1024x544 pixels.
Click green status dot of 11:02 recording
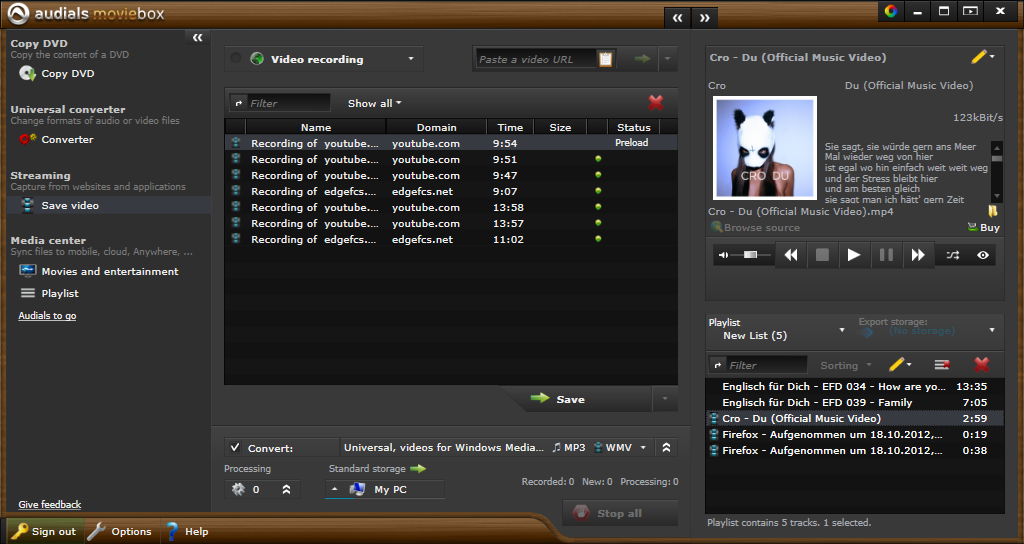click(598, 239)
